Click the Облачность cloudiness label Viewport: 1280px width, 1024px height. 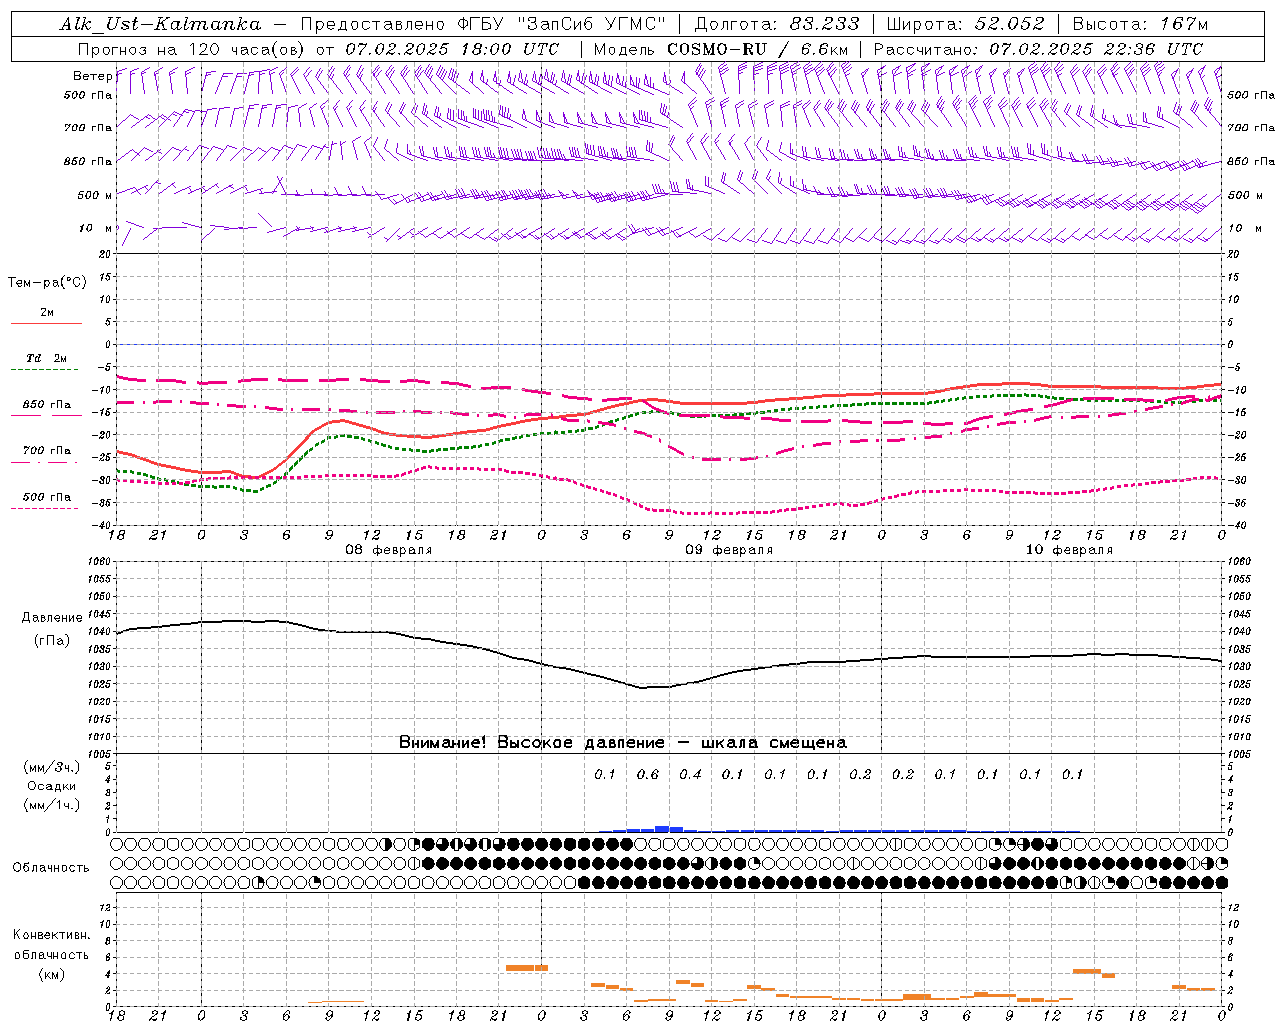tap(51, 868)
